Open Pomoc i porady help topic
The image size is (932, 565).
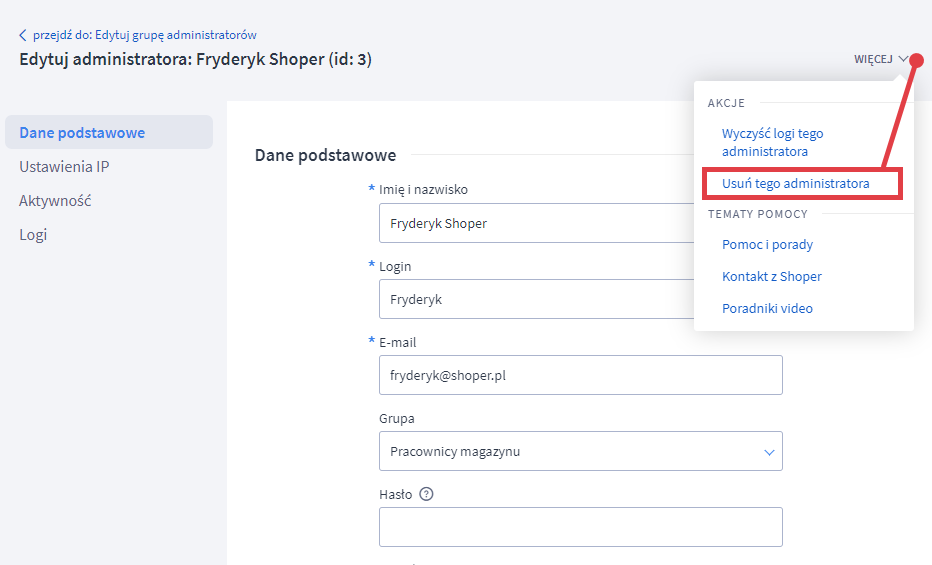pos(767,245)
